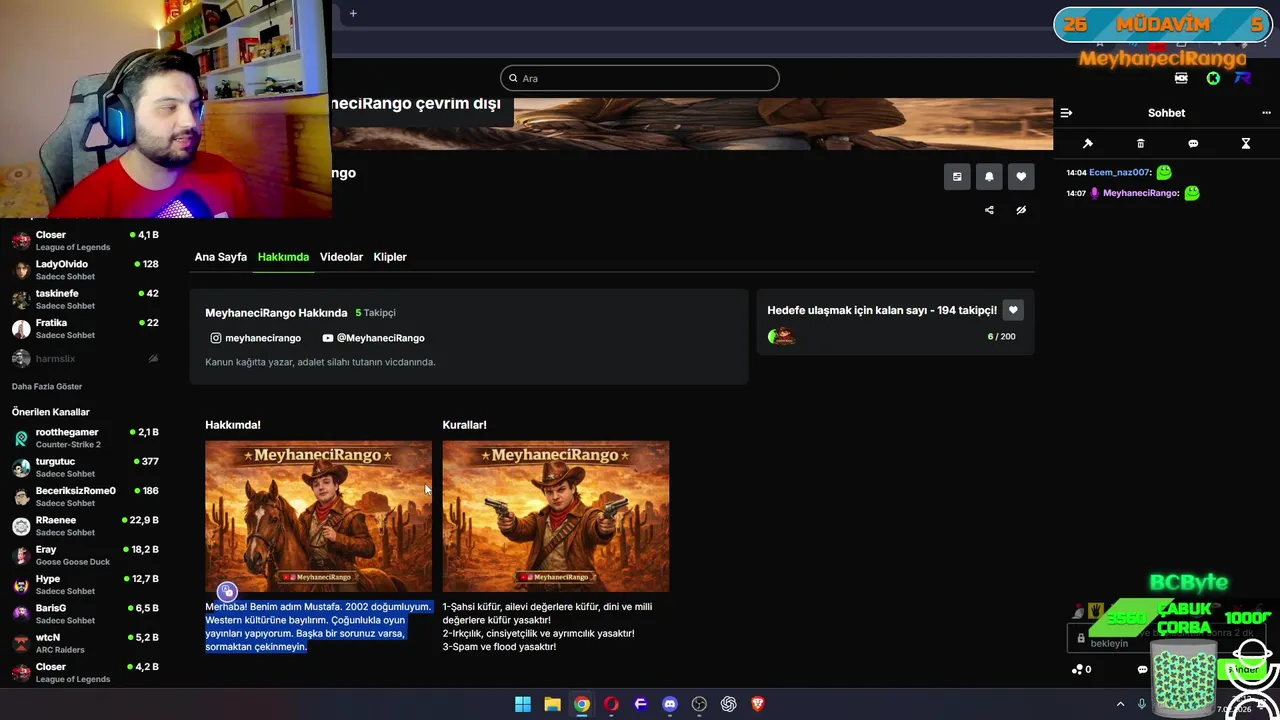Viewport: 1280px width, 720px height.
Task: Click the heart follow button on channel header
Action: (1021, 177)
